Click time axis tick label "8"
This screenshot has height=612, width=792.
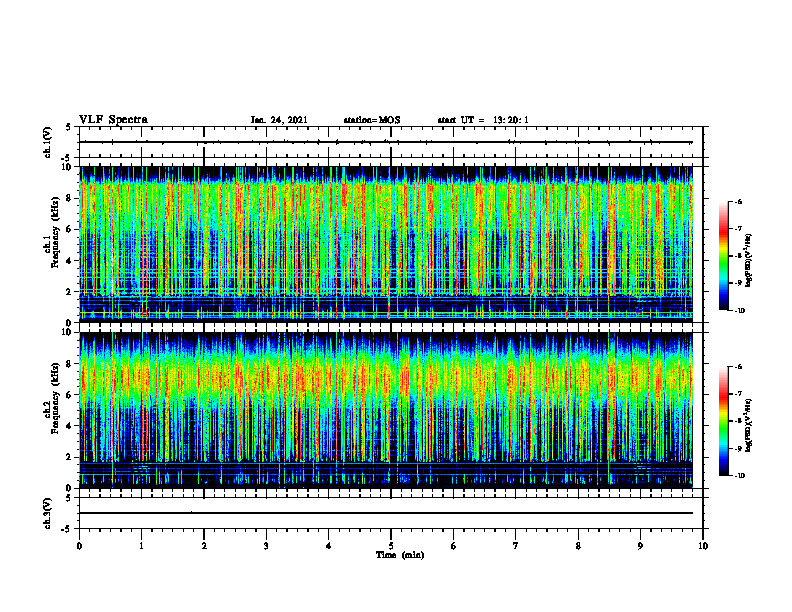578,546
